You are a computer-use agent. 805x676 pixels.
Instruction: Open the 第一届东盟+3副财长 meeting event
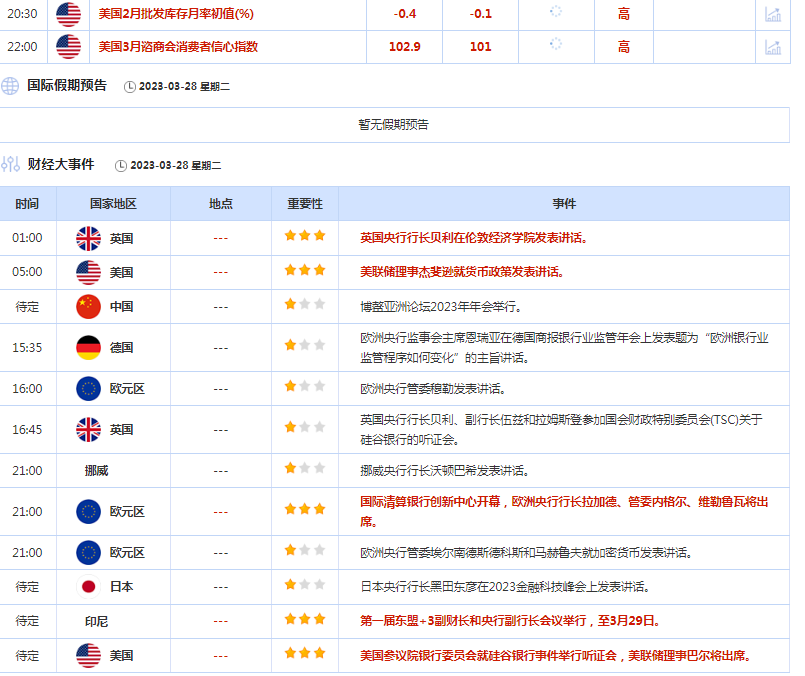510,621
